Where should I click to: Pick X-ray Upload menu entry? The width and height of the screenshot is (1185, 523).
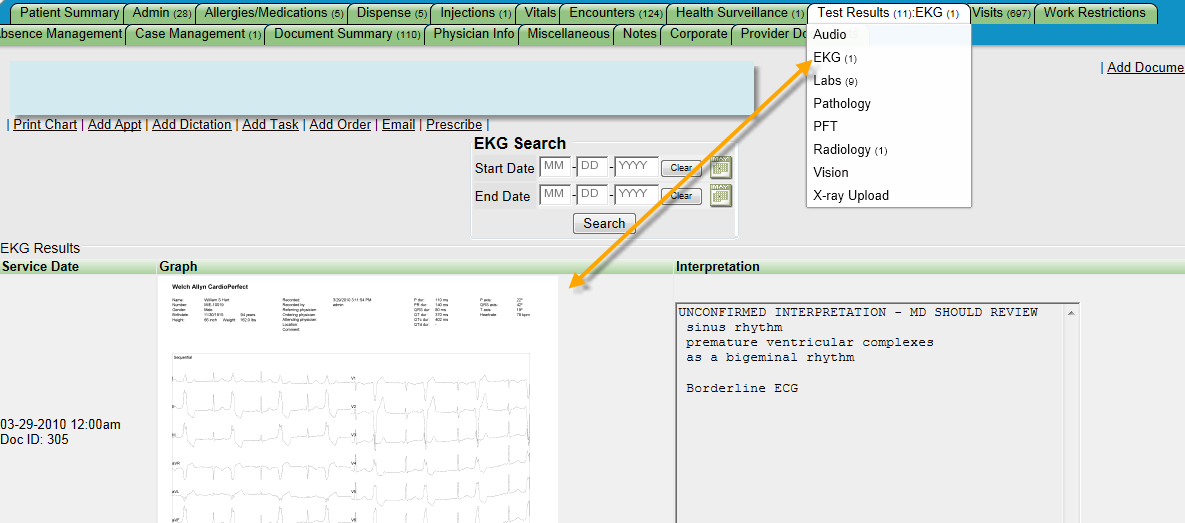851,196
